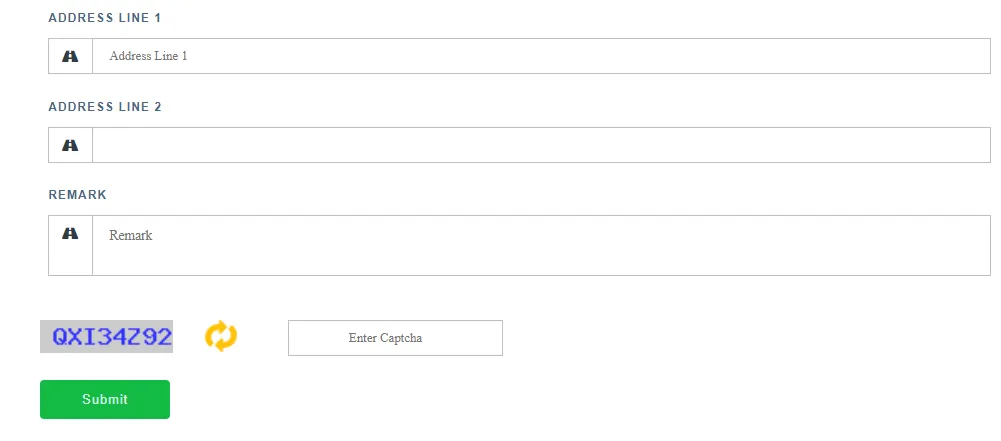This screenshot has width=1001, height=441.
Task: Select the Enter Captcha input box
Action: tap(395, 338)
